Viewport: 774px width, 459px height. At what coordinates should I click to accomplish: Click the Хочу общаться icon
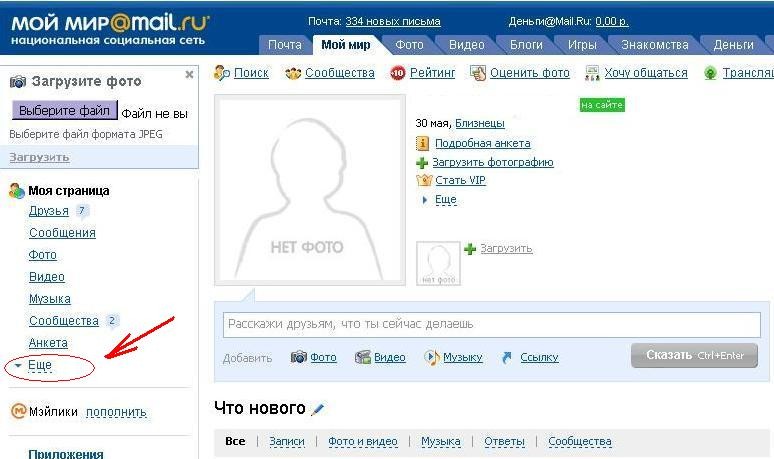[x=592, y=73]
